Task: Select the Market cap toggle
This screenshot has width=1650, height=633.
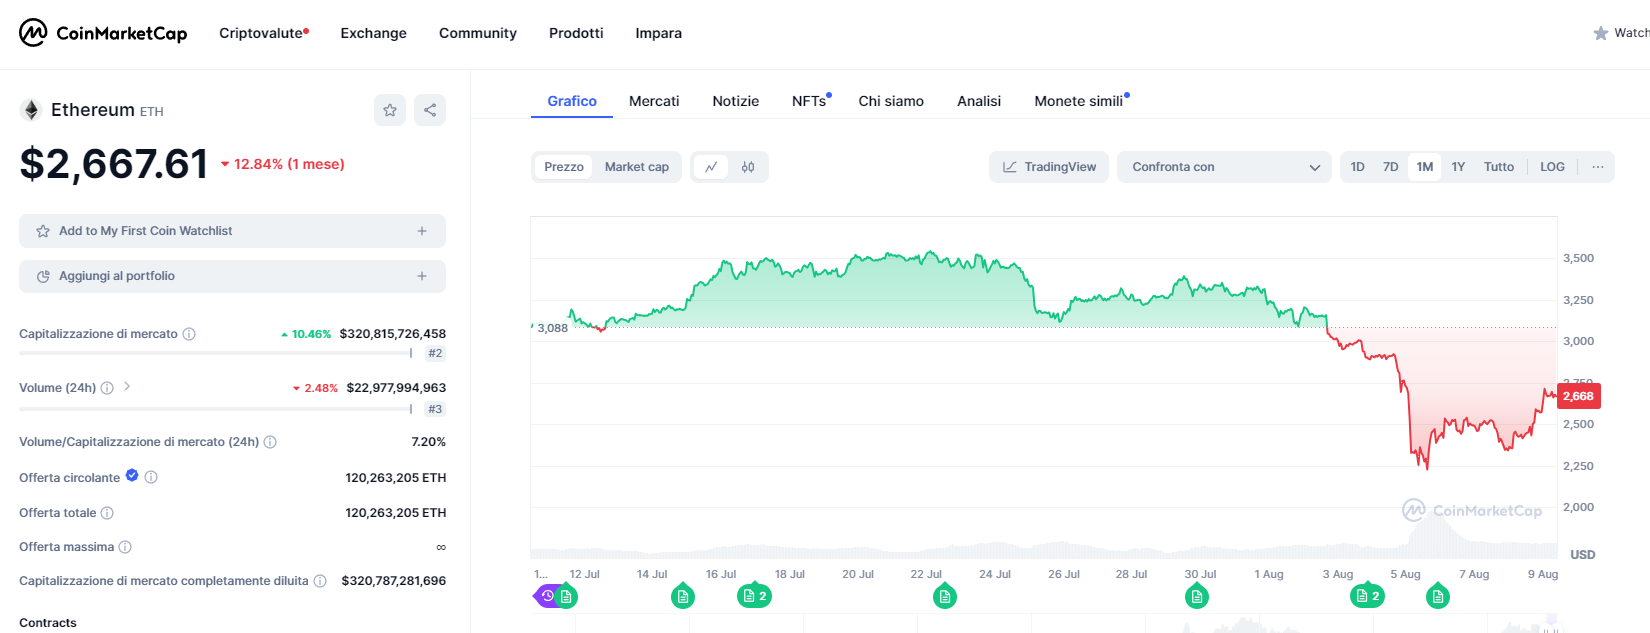Action: click(636, 167)
